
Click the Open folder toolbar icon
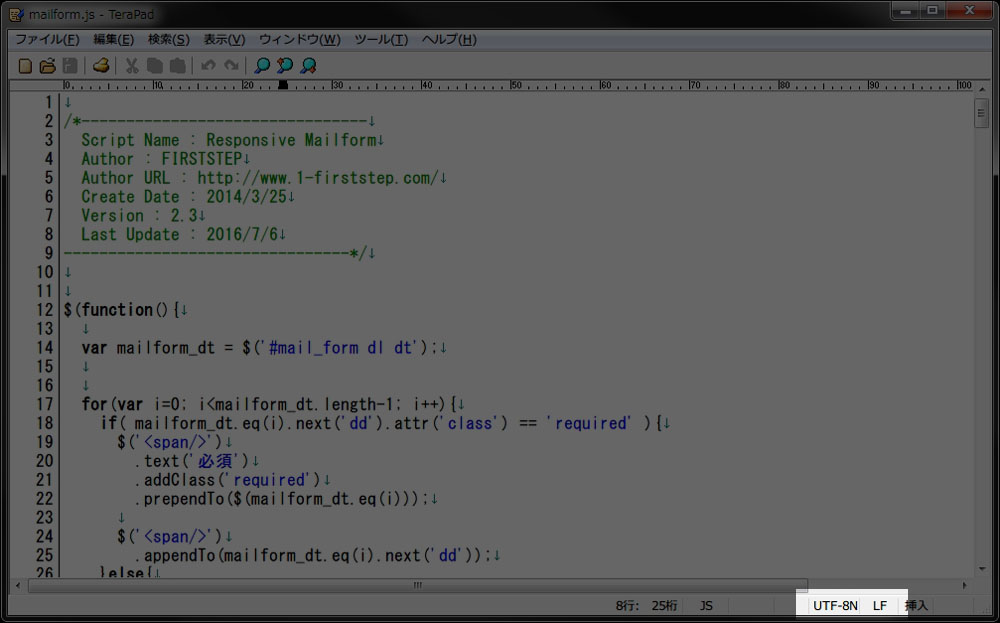(47, 66)
